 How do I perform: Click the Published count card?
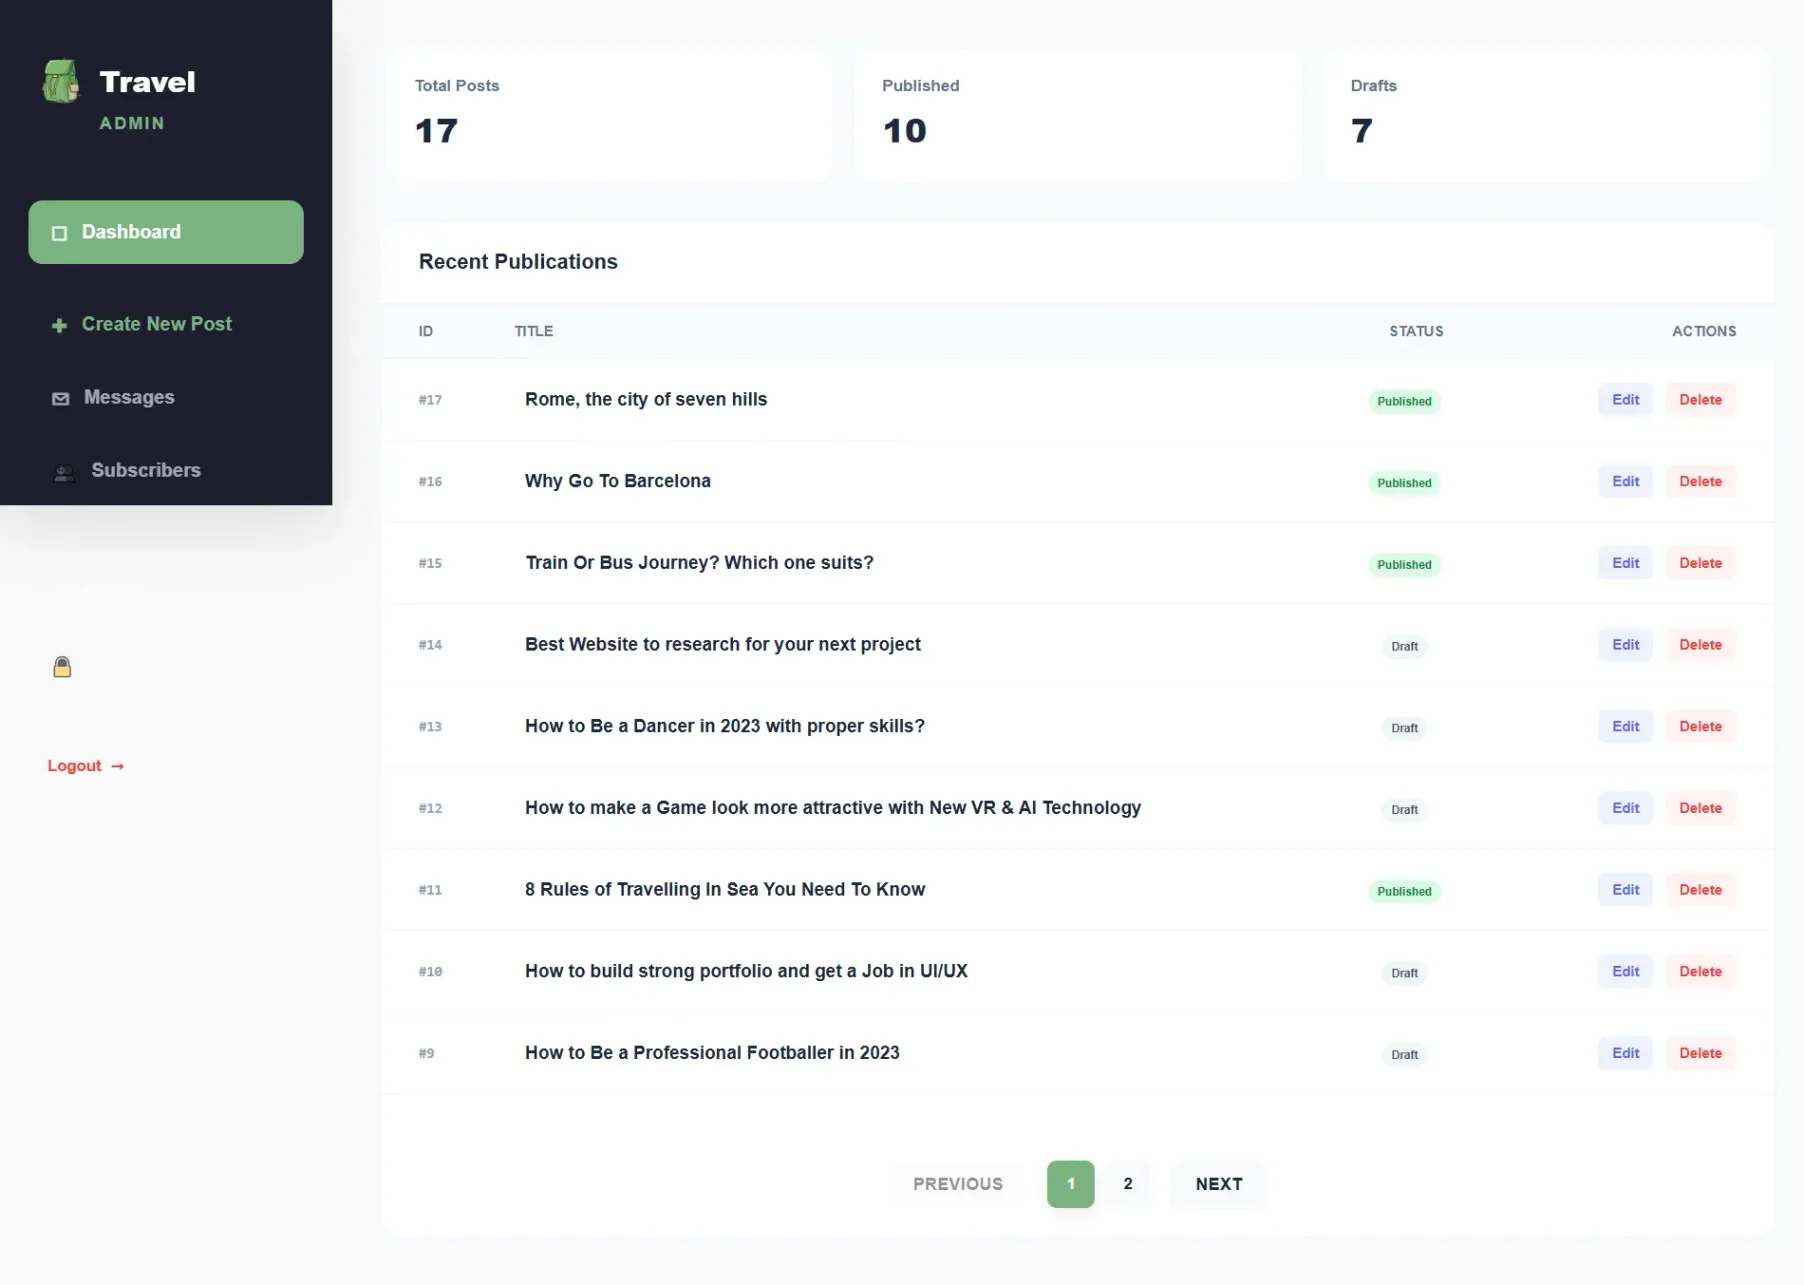[x=1077, y=115]
